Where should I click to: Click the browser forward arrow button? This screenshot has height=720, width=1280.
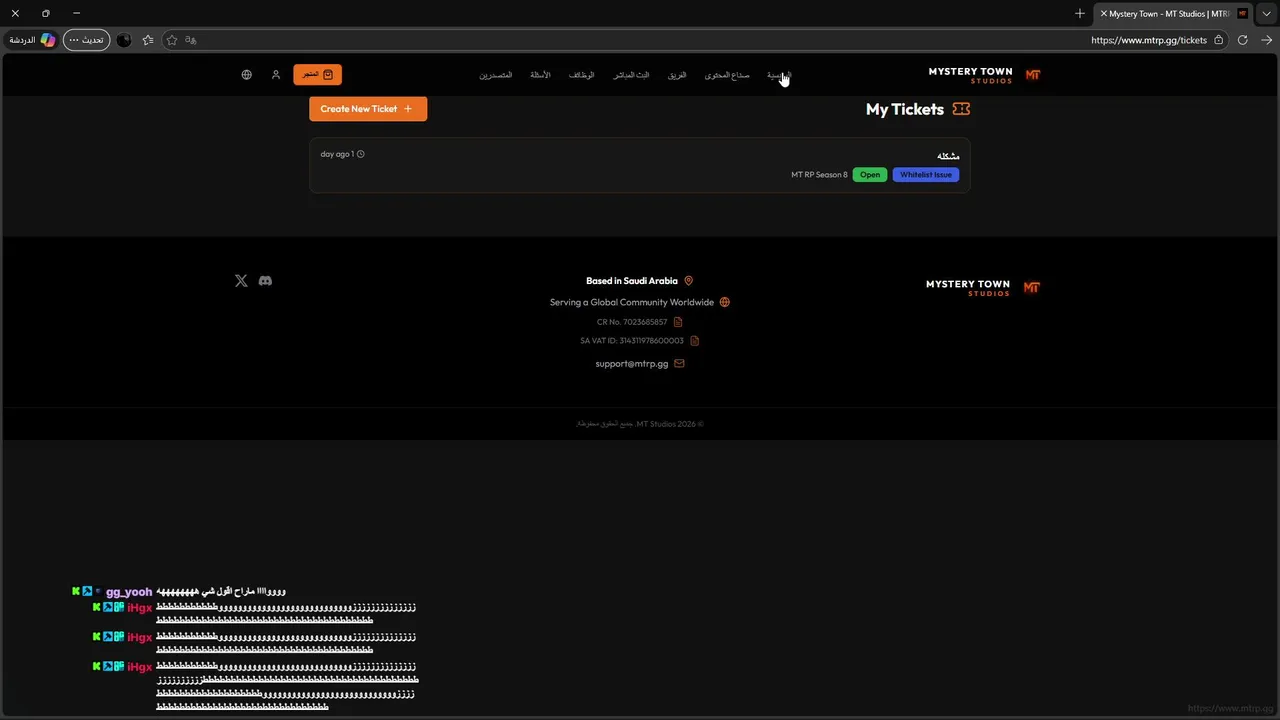click(x=1267, y=40)
